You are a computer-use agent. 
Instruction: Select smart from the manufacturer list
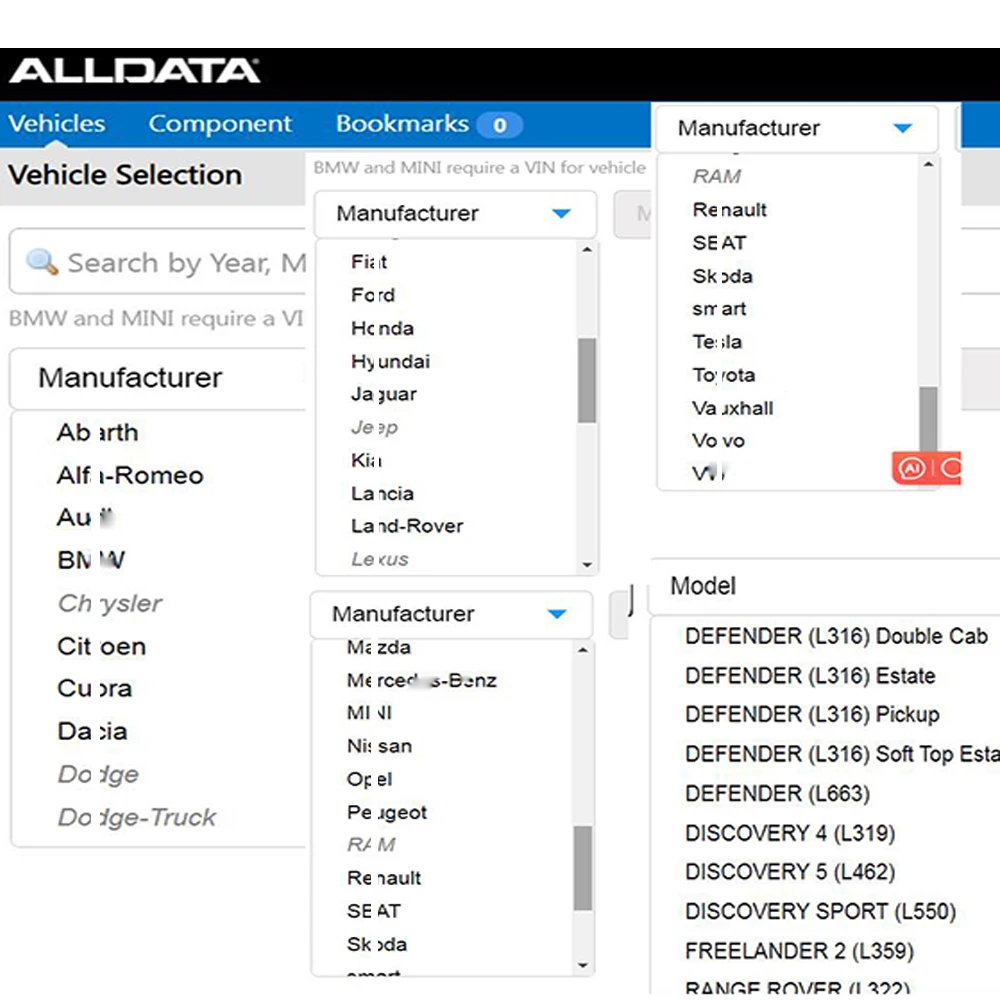719,309
